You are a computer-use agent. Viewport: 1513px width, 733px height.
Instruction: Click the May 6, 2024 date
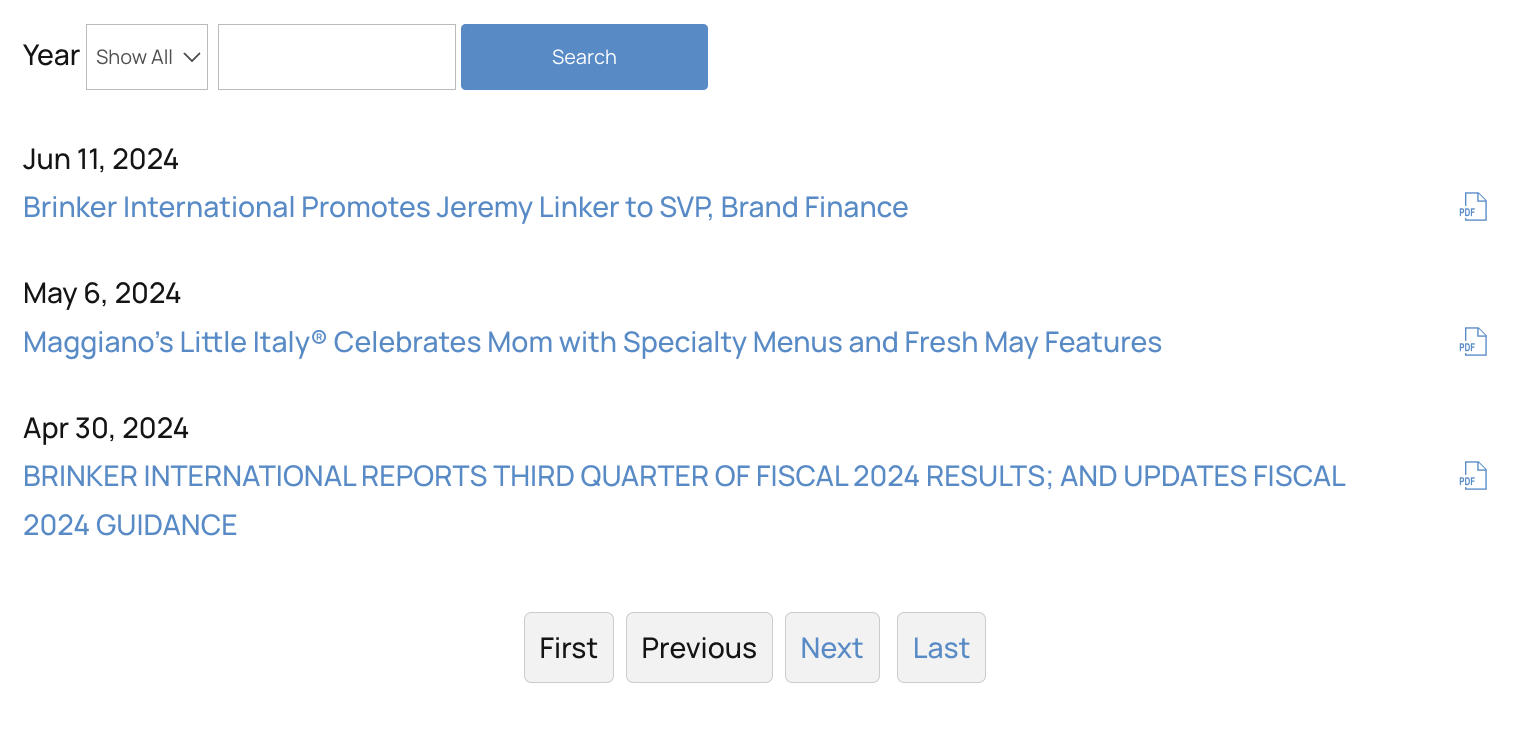point(102,293)
